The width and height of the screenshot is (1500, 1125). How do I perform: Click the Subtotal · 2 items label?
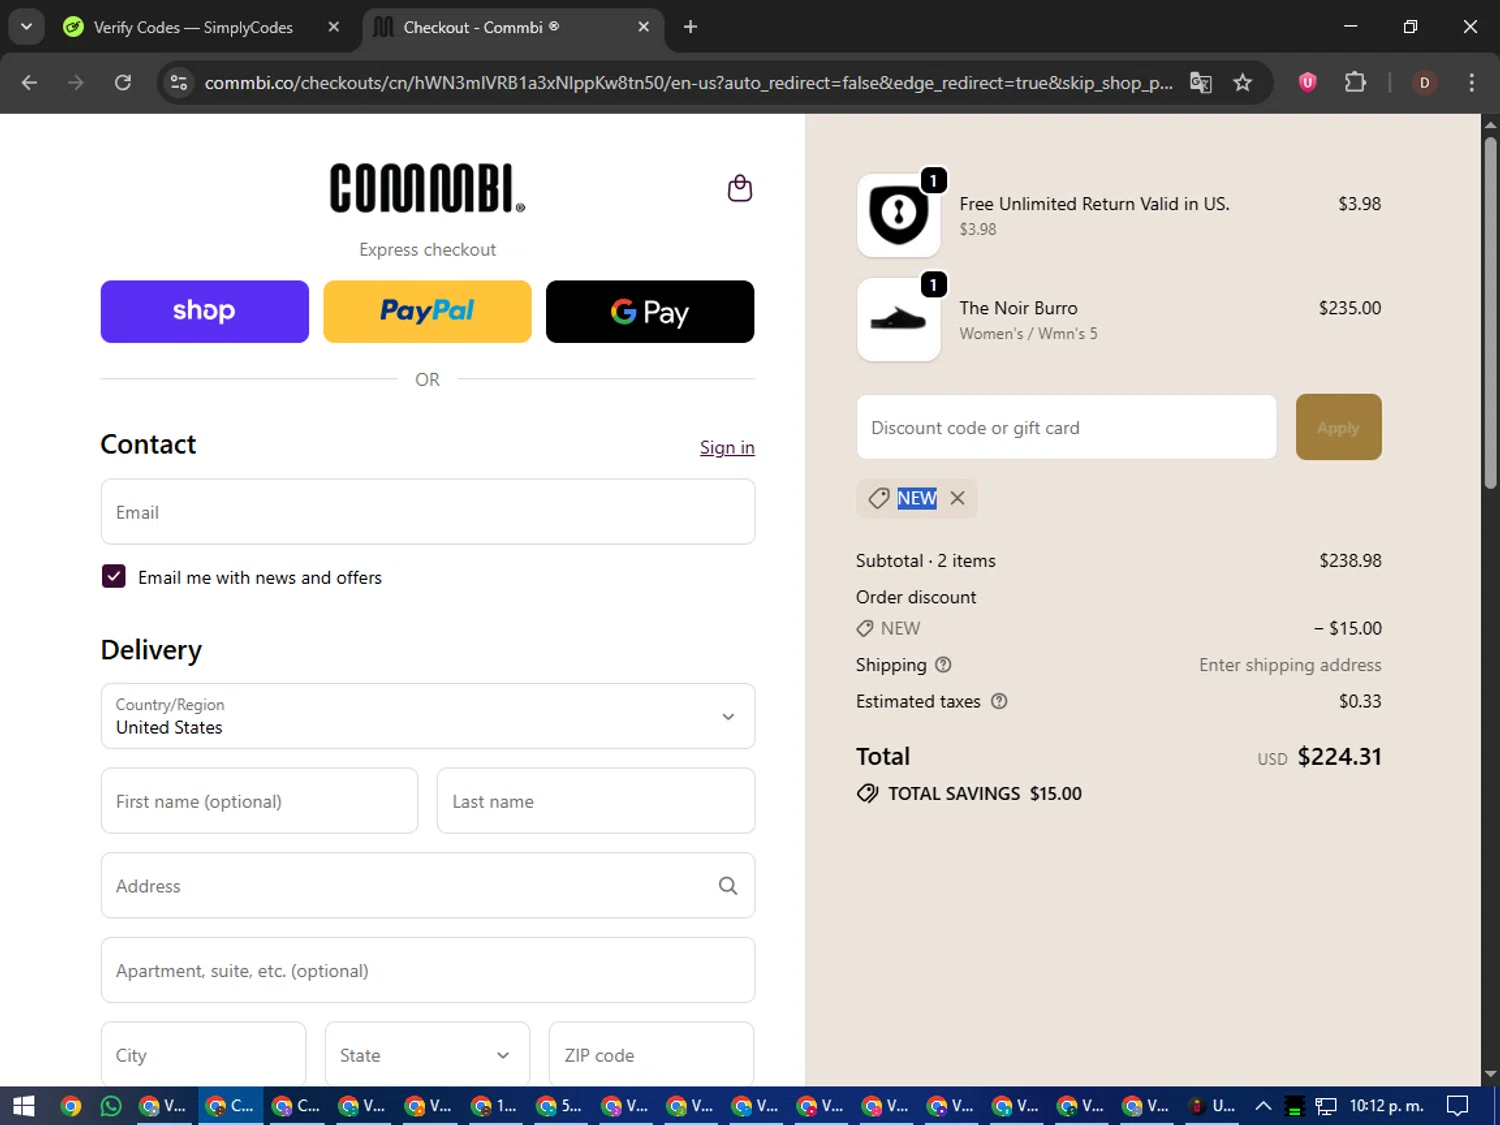tap(926, 561)
